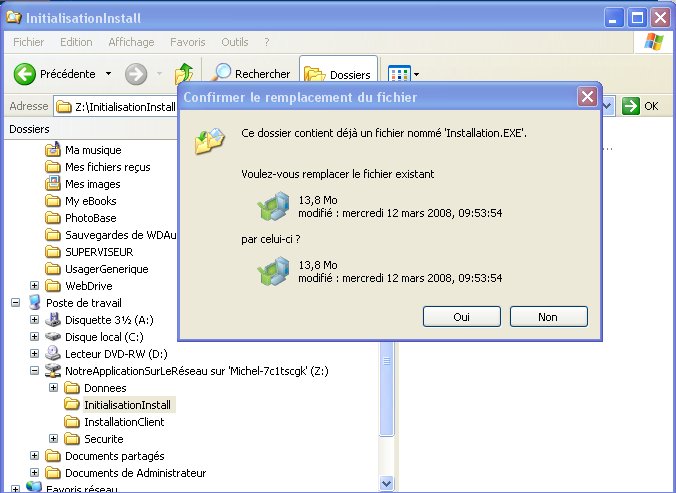Click the Mes images folder icon
The image size is (676, 493).
(53, 184)
